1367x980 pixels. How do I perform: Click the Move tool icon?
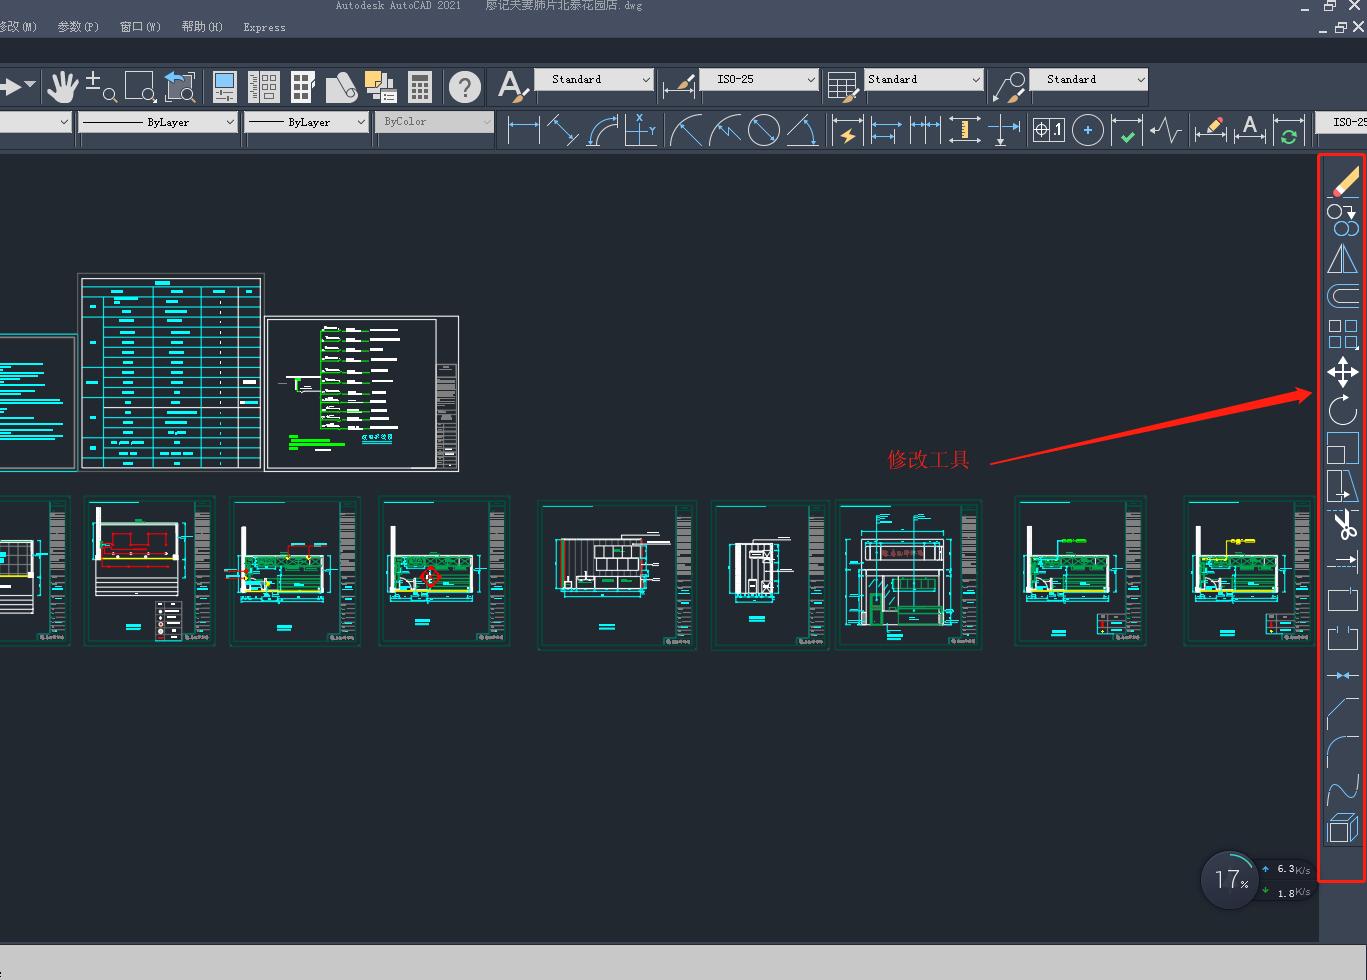pyautogui.click(x=1342, y=372)
